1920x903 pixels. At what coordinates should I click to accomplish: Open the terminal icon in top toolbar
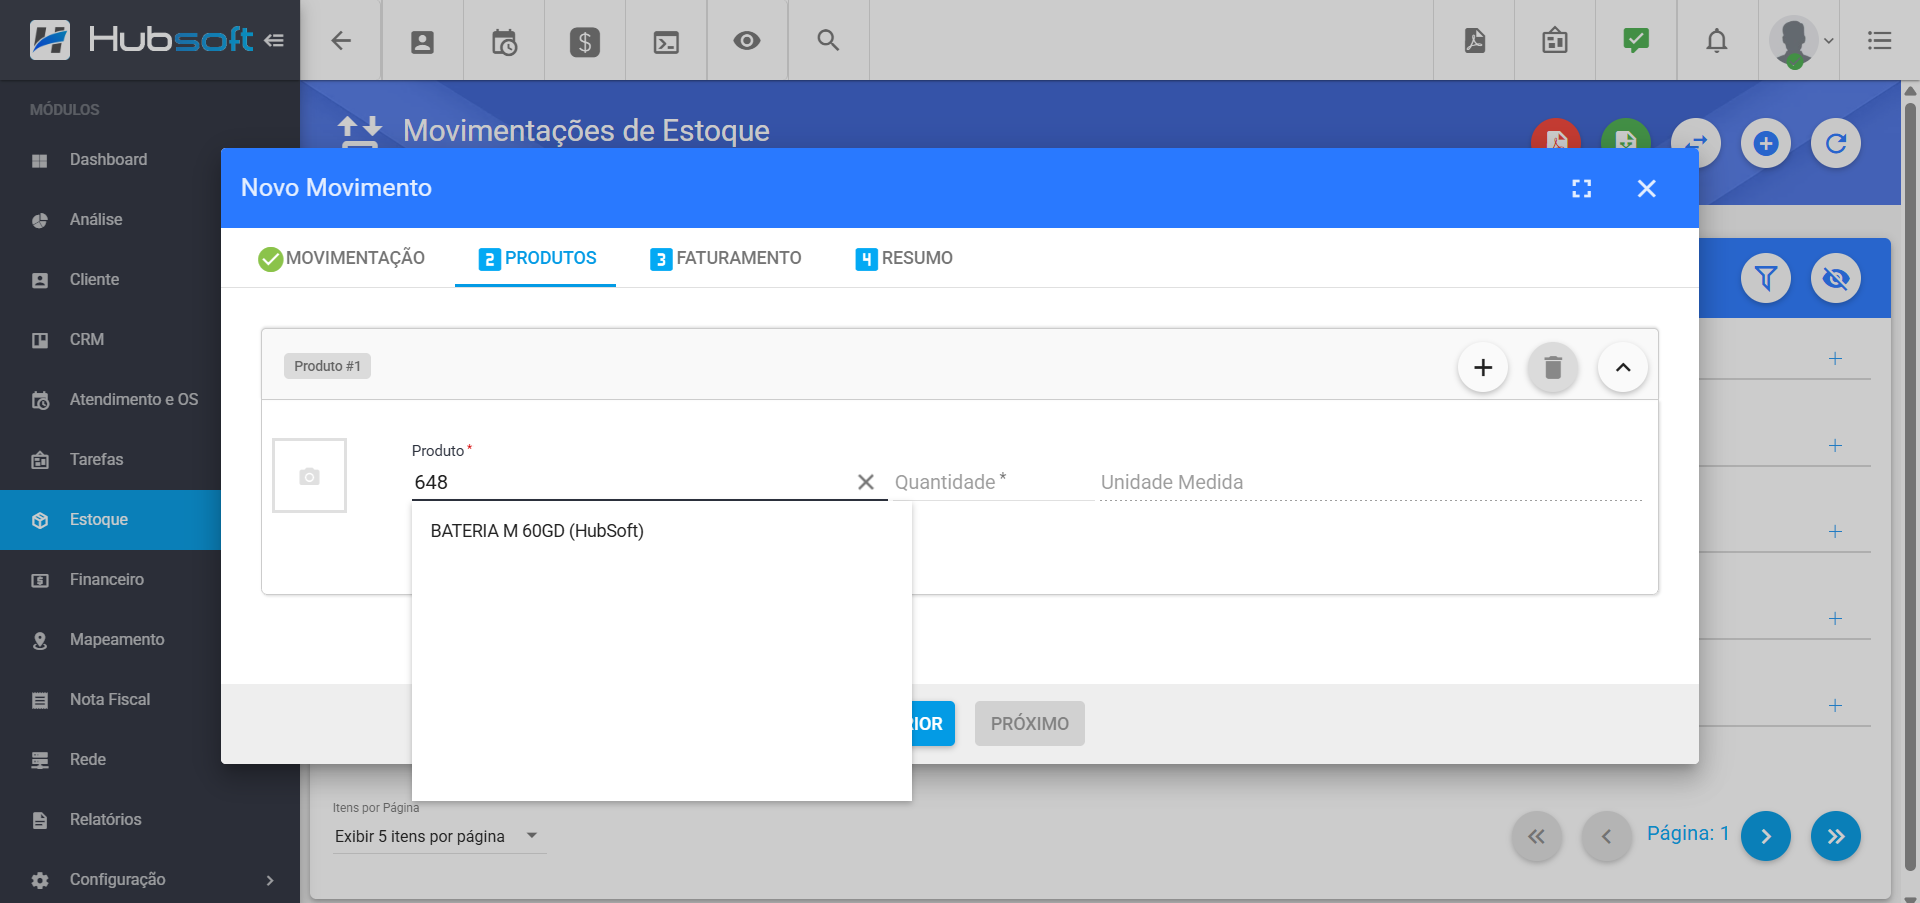666,41
